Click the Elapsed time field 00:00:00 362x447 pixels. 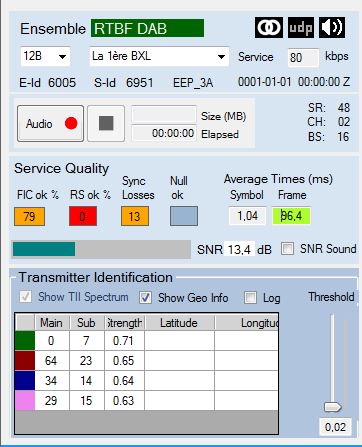(x=164, y=133)
